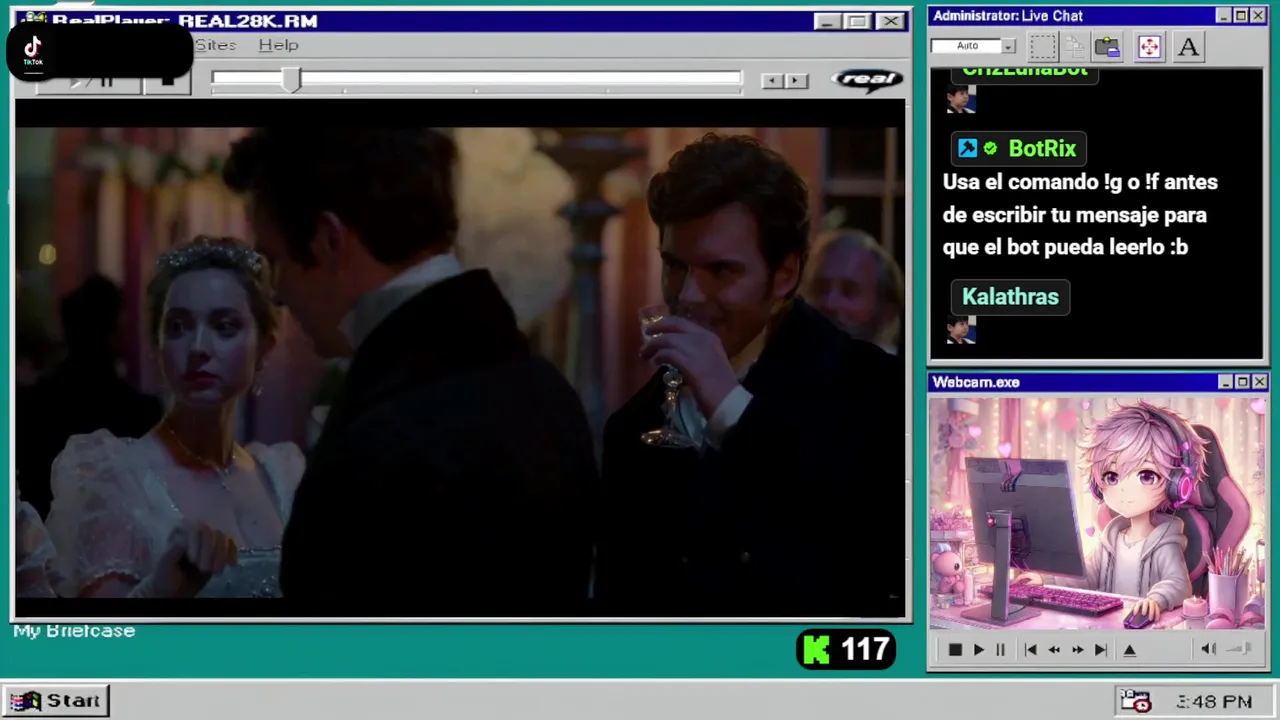Fast forward in Webcam.exe controls
This screenshot has height=720, width=1280.
(x=1077, y=650)
